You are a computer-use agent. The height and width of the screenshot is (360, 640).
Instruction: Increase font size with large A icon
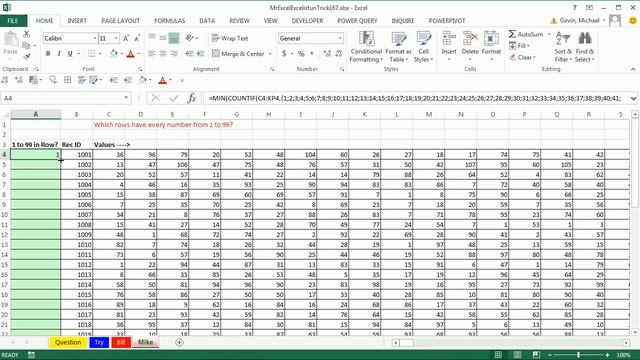pos(126,38)
